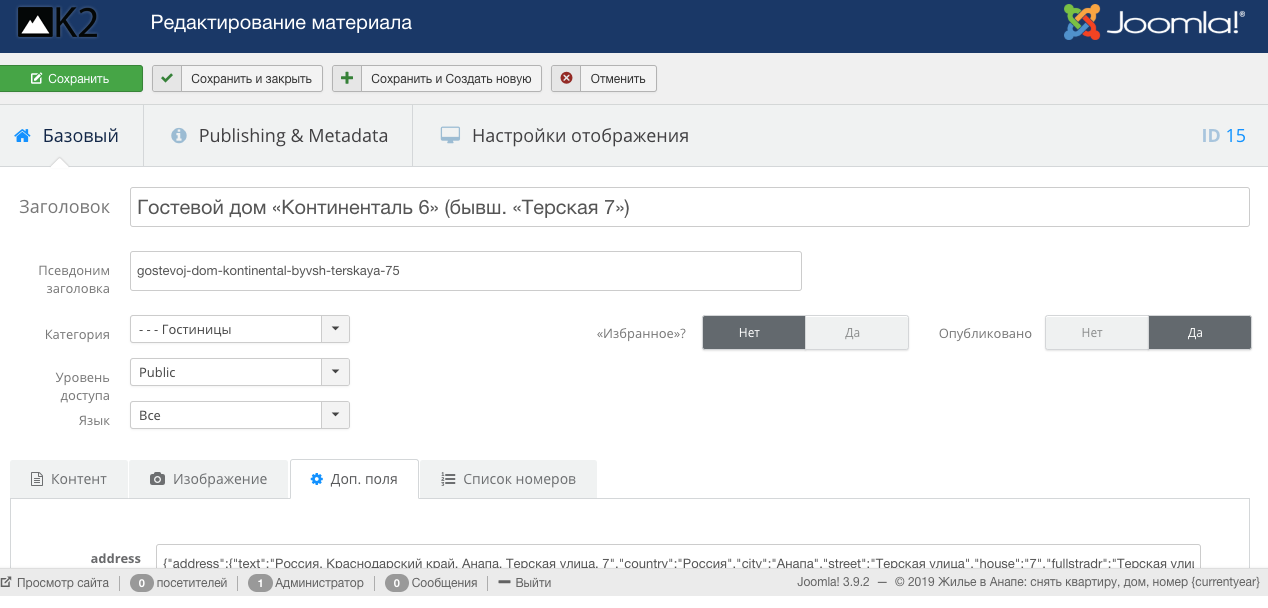Image resolution: width=1268 pixels, height=608 pixels.
Task: Click the Редактирование материала heading
Action: tap(281, 22)
